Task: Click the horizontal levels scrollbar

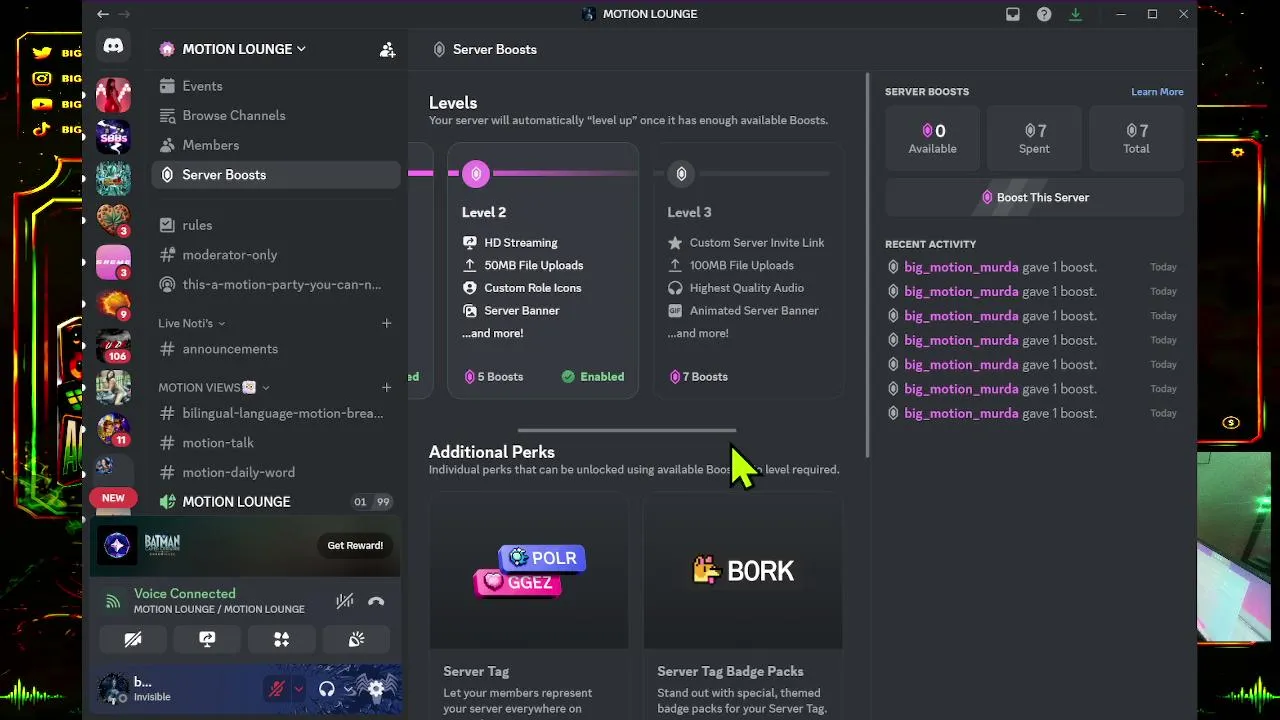Action: pos(627,431)
